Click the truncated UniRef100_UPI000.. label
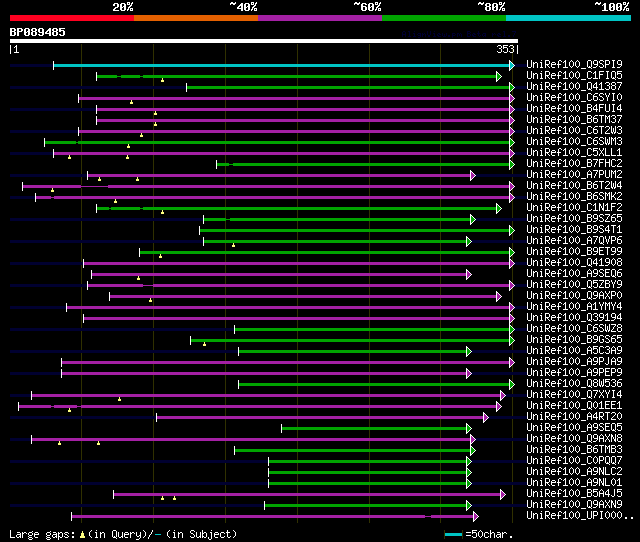Viewport: 640px width, 542px height. pos(580,516)
